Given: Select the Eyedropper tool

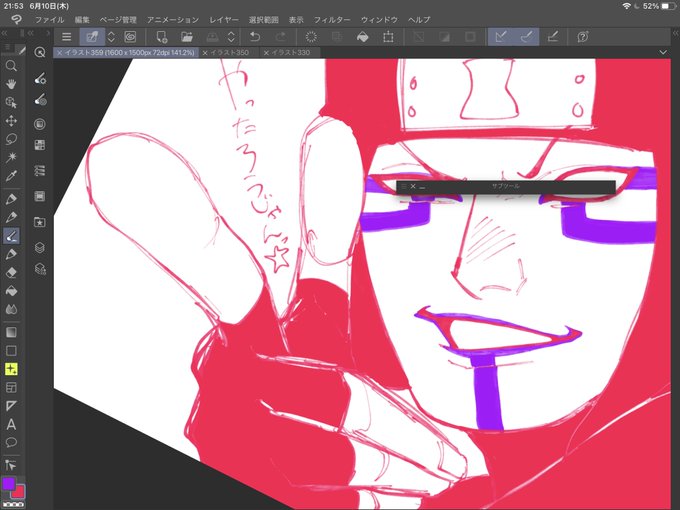Looking at the screenshot, I should click(11, 175).
